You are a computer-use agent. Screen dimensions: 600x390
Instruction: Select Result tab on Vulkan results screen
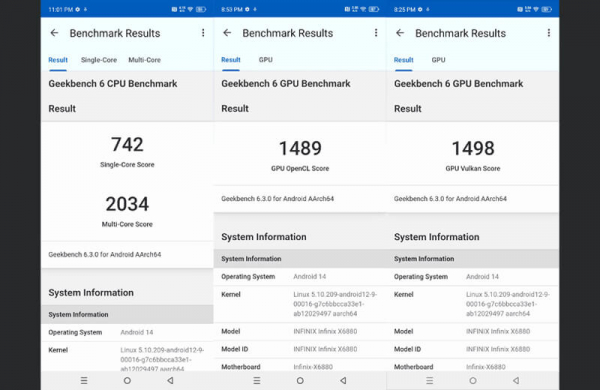[x=404, y=60]
